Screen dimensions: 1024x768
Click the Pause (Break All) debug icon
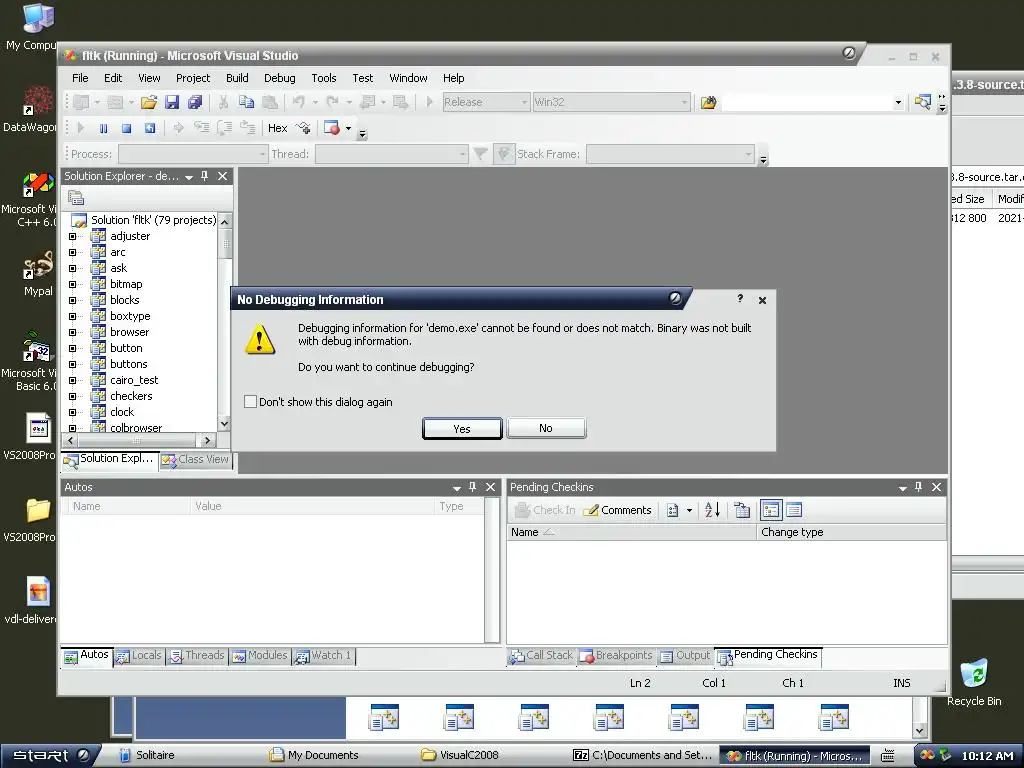coord(103,128)
